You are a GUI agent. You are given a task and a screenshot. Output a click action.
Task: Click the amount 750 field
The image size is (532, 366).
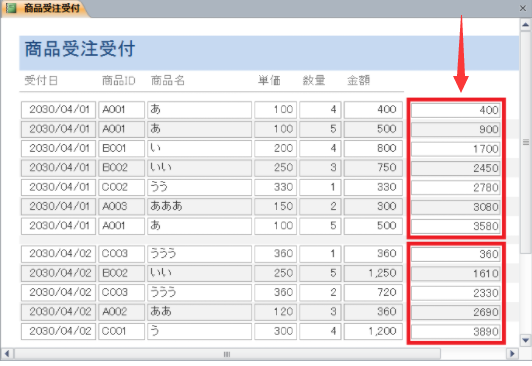pyautogui.click(x=373, y=168)
